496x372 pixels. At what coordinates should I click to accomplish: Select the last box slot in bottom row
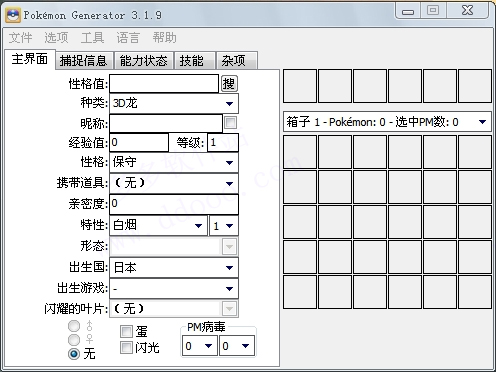coord(475,292)
